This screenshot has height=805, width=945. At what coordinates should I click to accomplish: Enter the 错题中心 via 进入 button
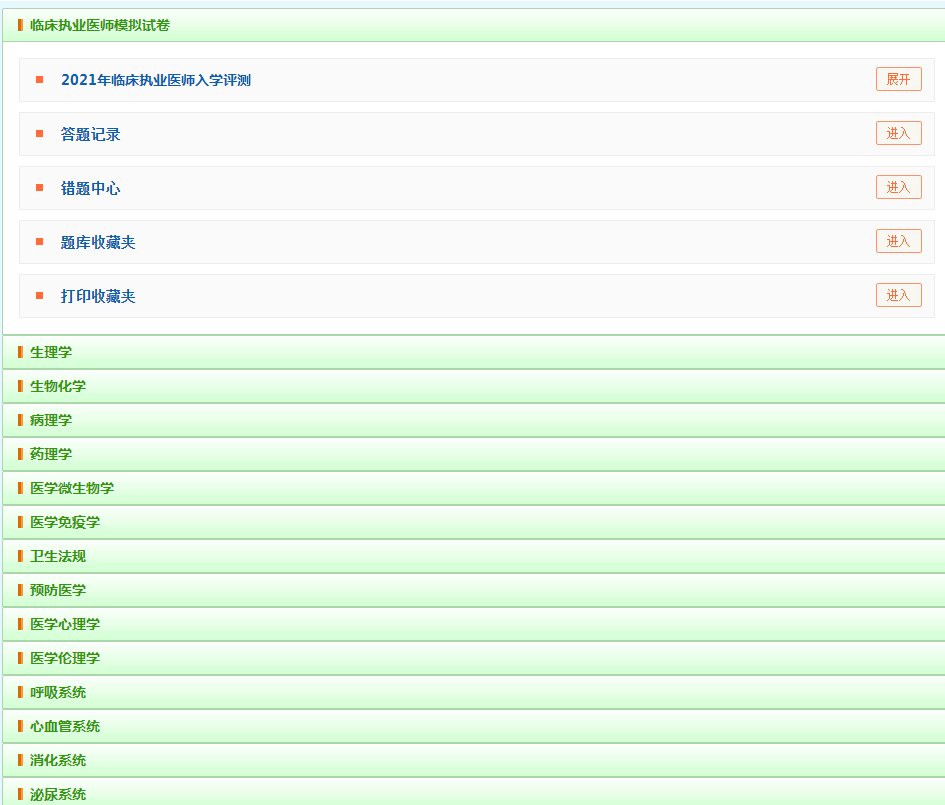point(898,188)
